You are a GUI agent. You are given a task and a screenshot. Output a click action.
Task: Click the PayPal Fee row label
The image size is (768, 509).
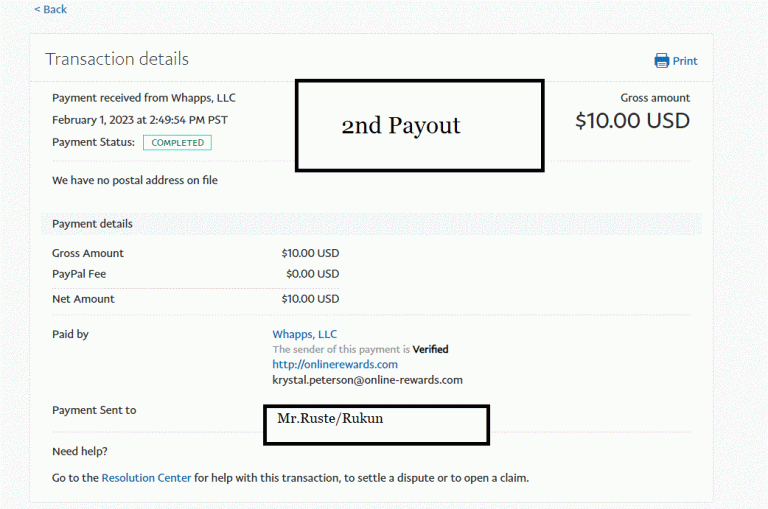[79, 274]
